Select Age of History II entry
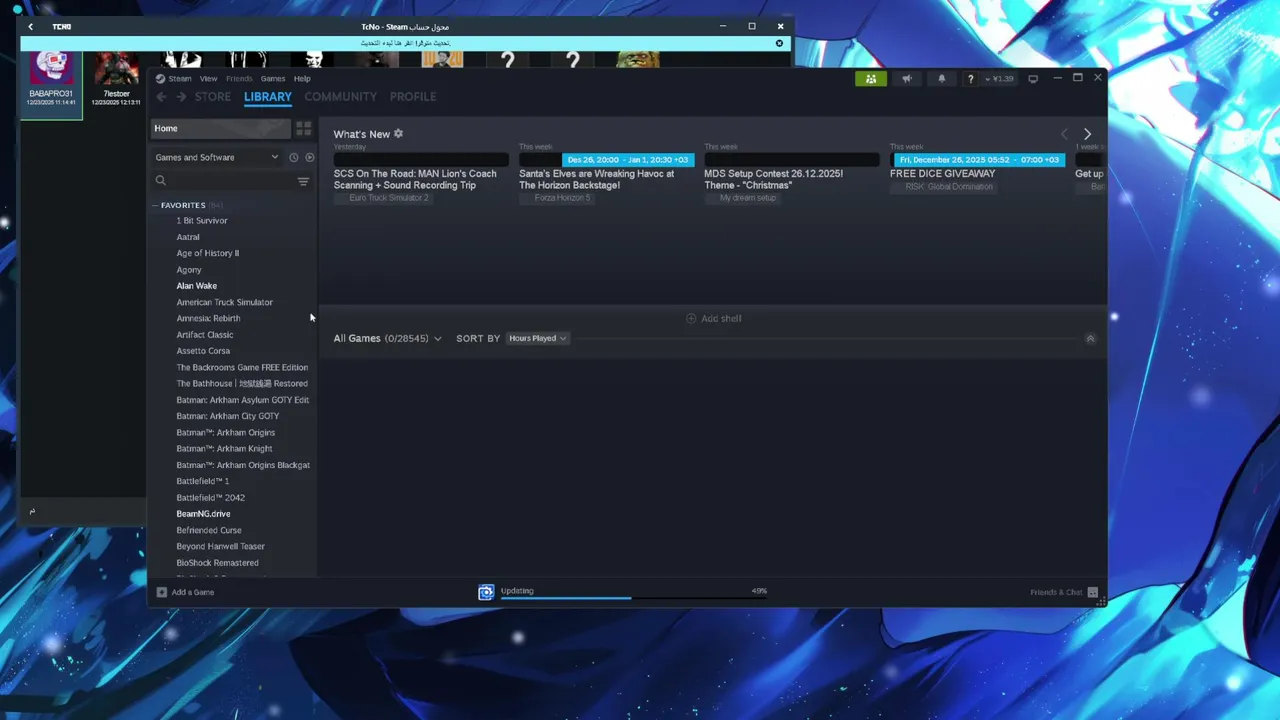The width and height of the screenshot is (1280, 720). 208,253
